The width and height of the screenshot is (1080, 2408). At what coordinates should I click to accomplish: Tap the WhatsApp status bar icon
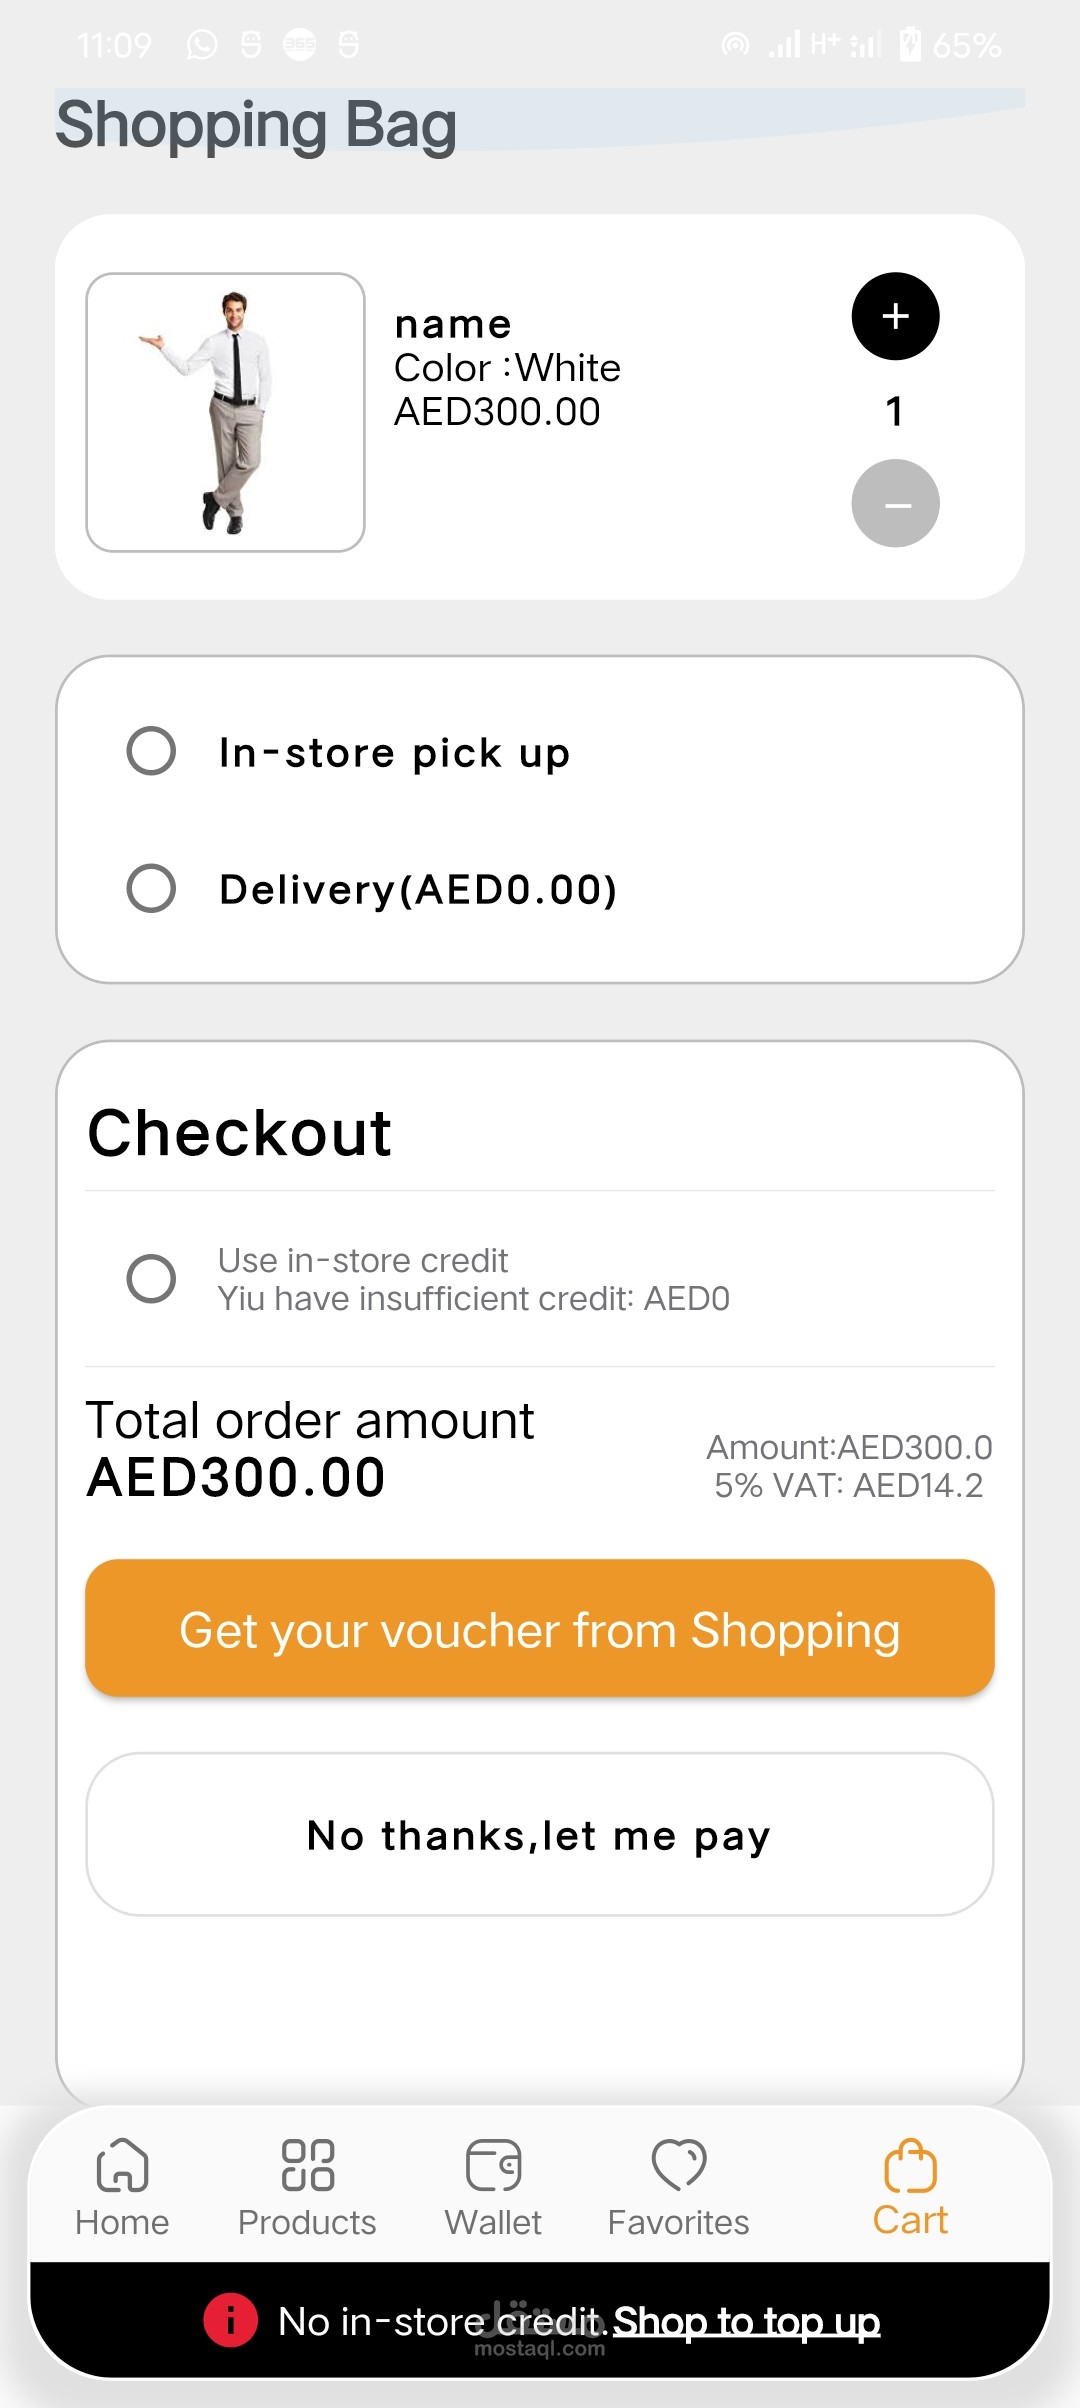(x=202, y=45)
